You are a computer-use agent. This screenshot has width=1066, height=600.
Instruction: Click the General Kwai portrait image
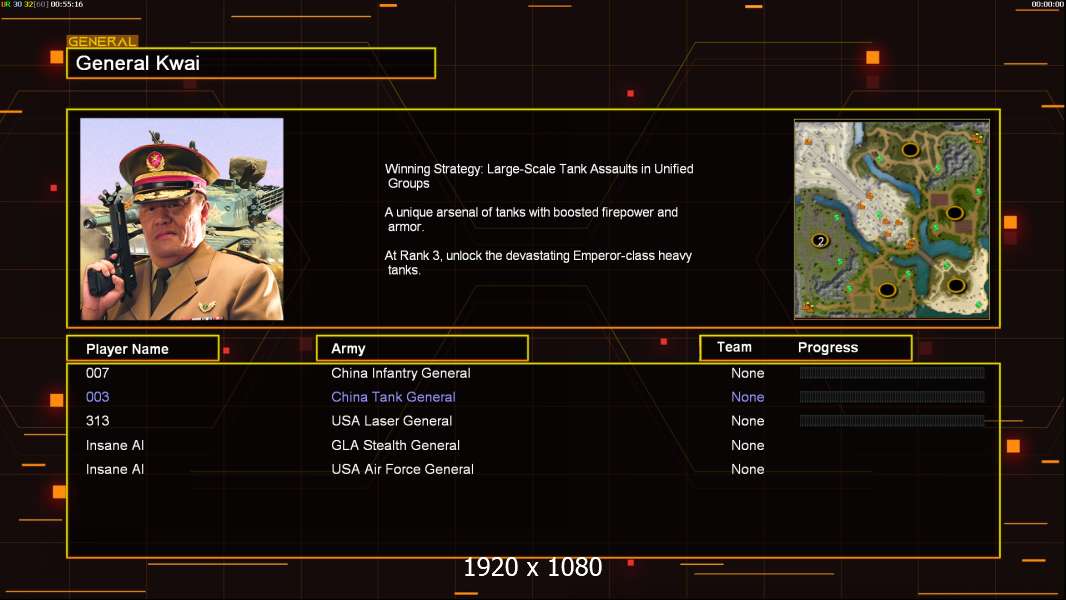coord(182,219)
